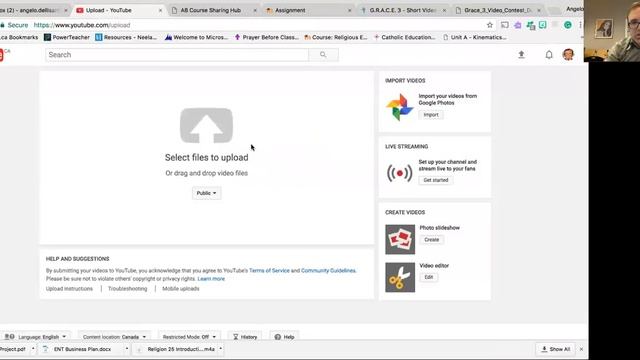Open the Mobile uploads link
This screenshot has width=640, height=360.
[x=181, y=289]
